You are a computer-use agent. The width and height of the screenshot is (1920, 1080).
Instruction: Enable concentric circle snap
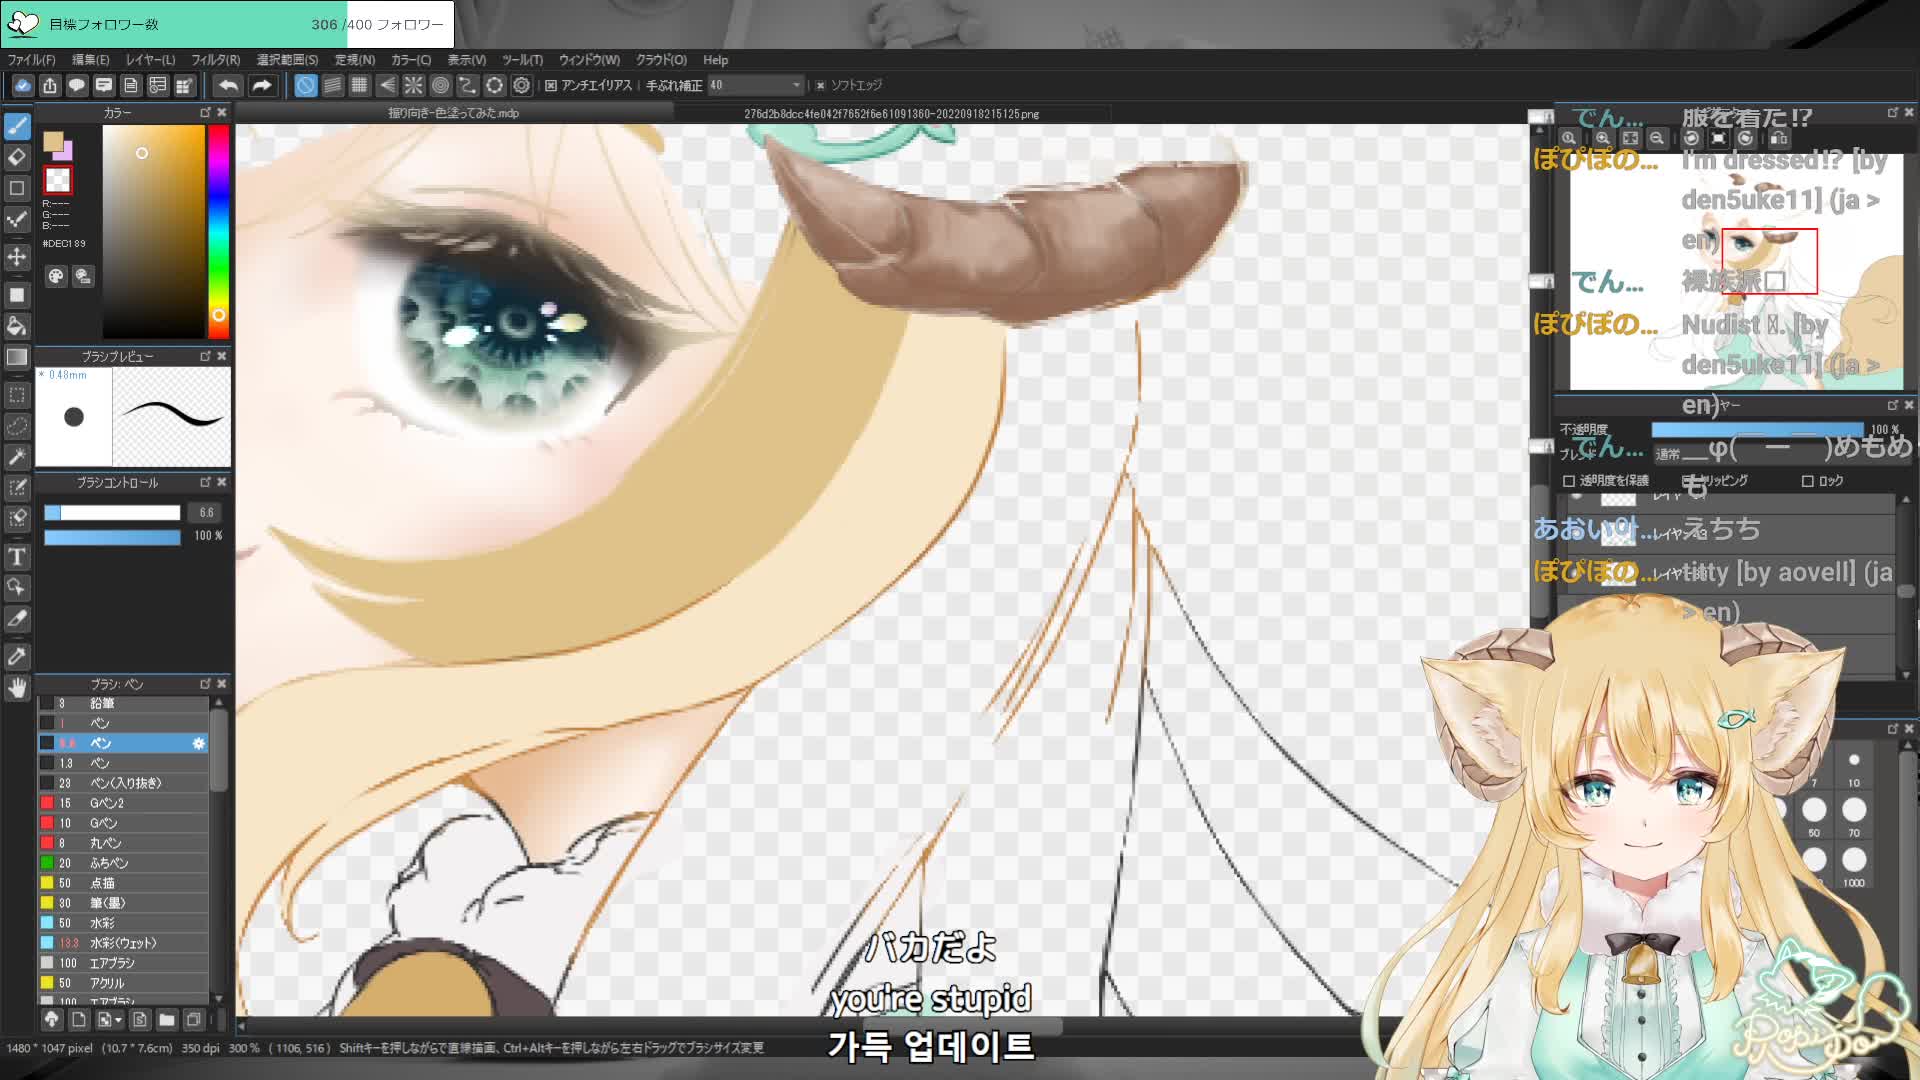(x=440, y=85)
